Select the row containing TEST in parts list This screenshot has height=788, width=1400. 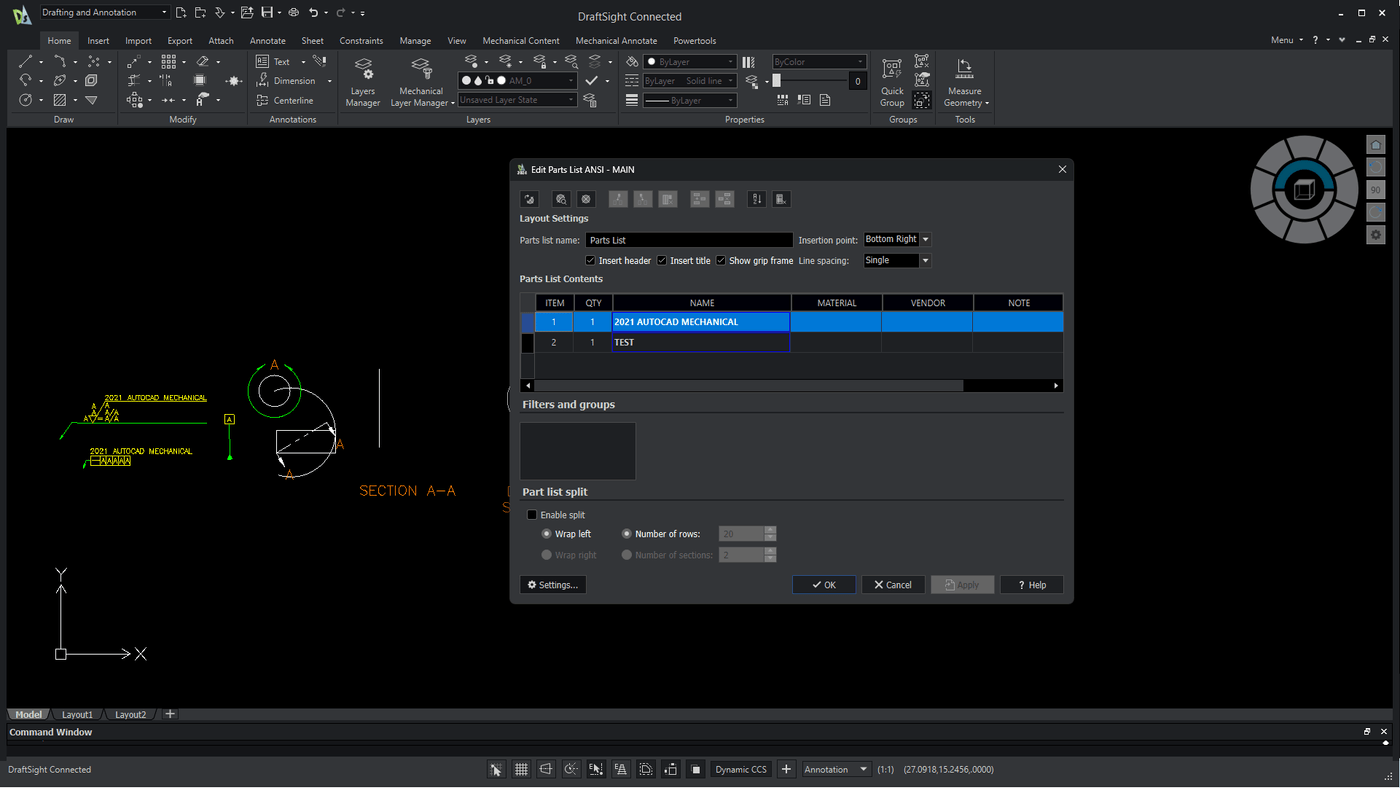click(x=700, y=342)
